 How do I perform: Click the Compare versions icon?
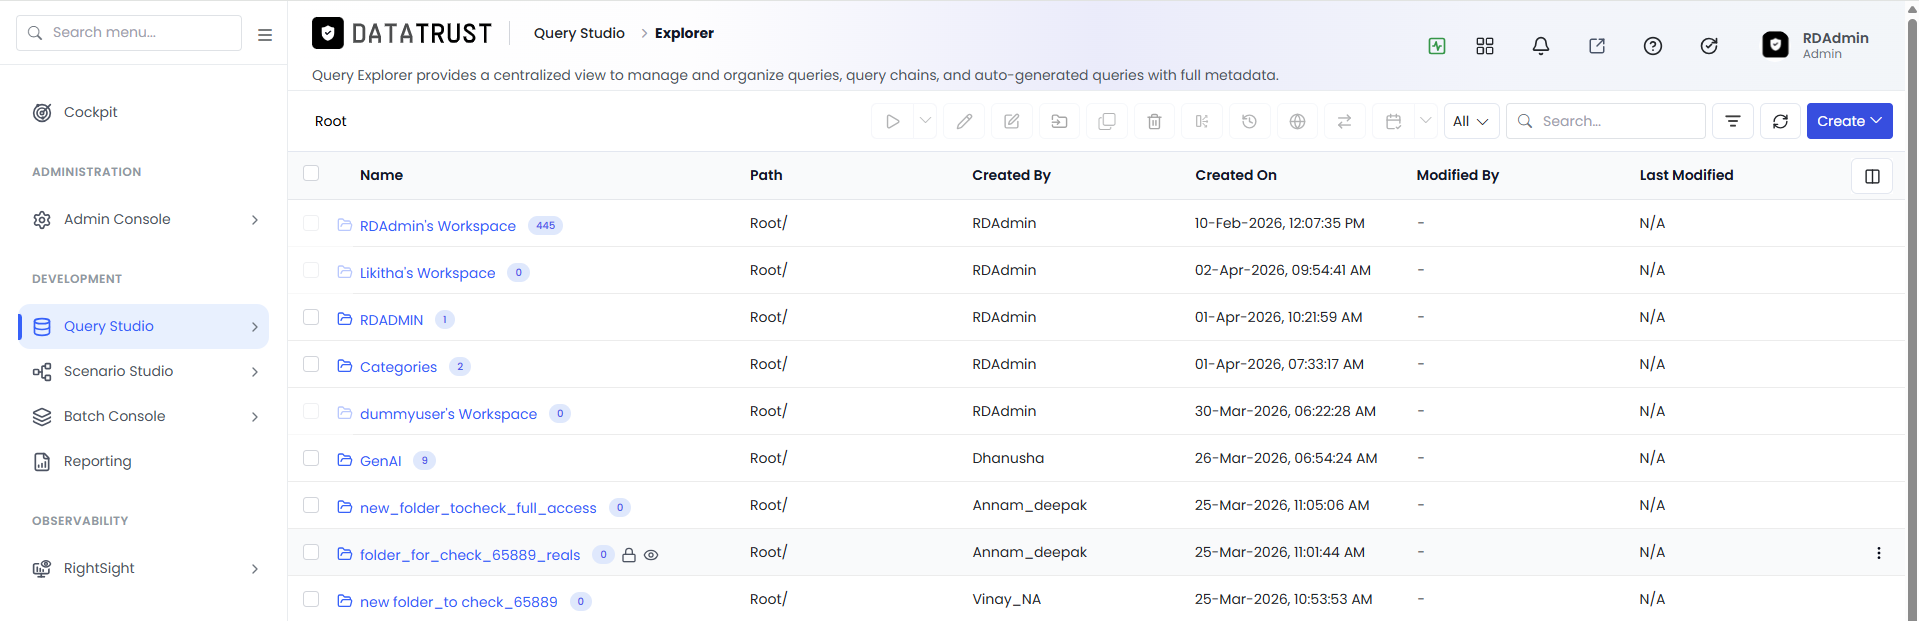(1202, 121)
